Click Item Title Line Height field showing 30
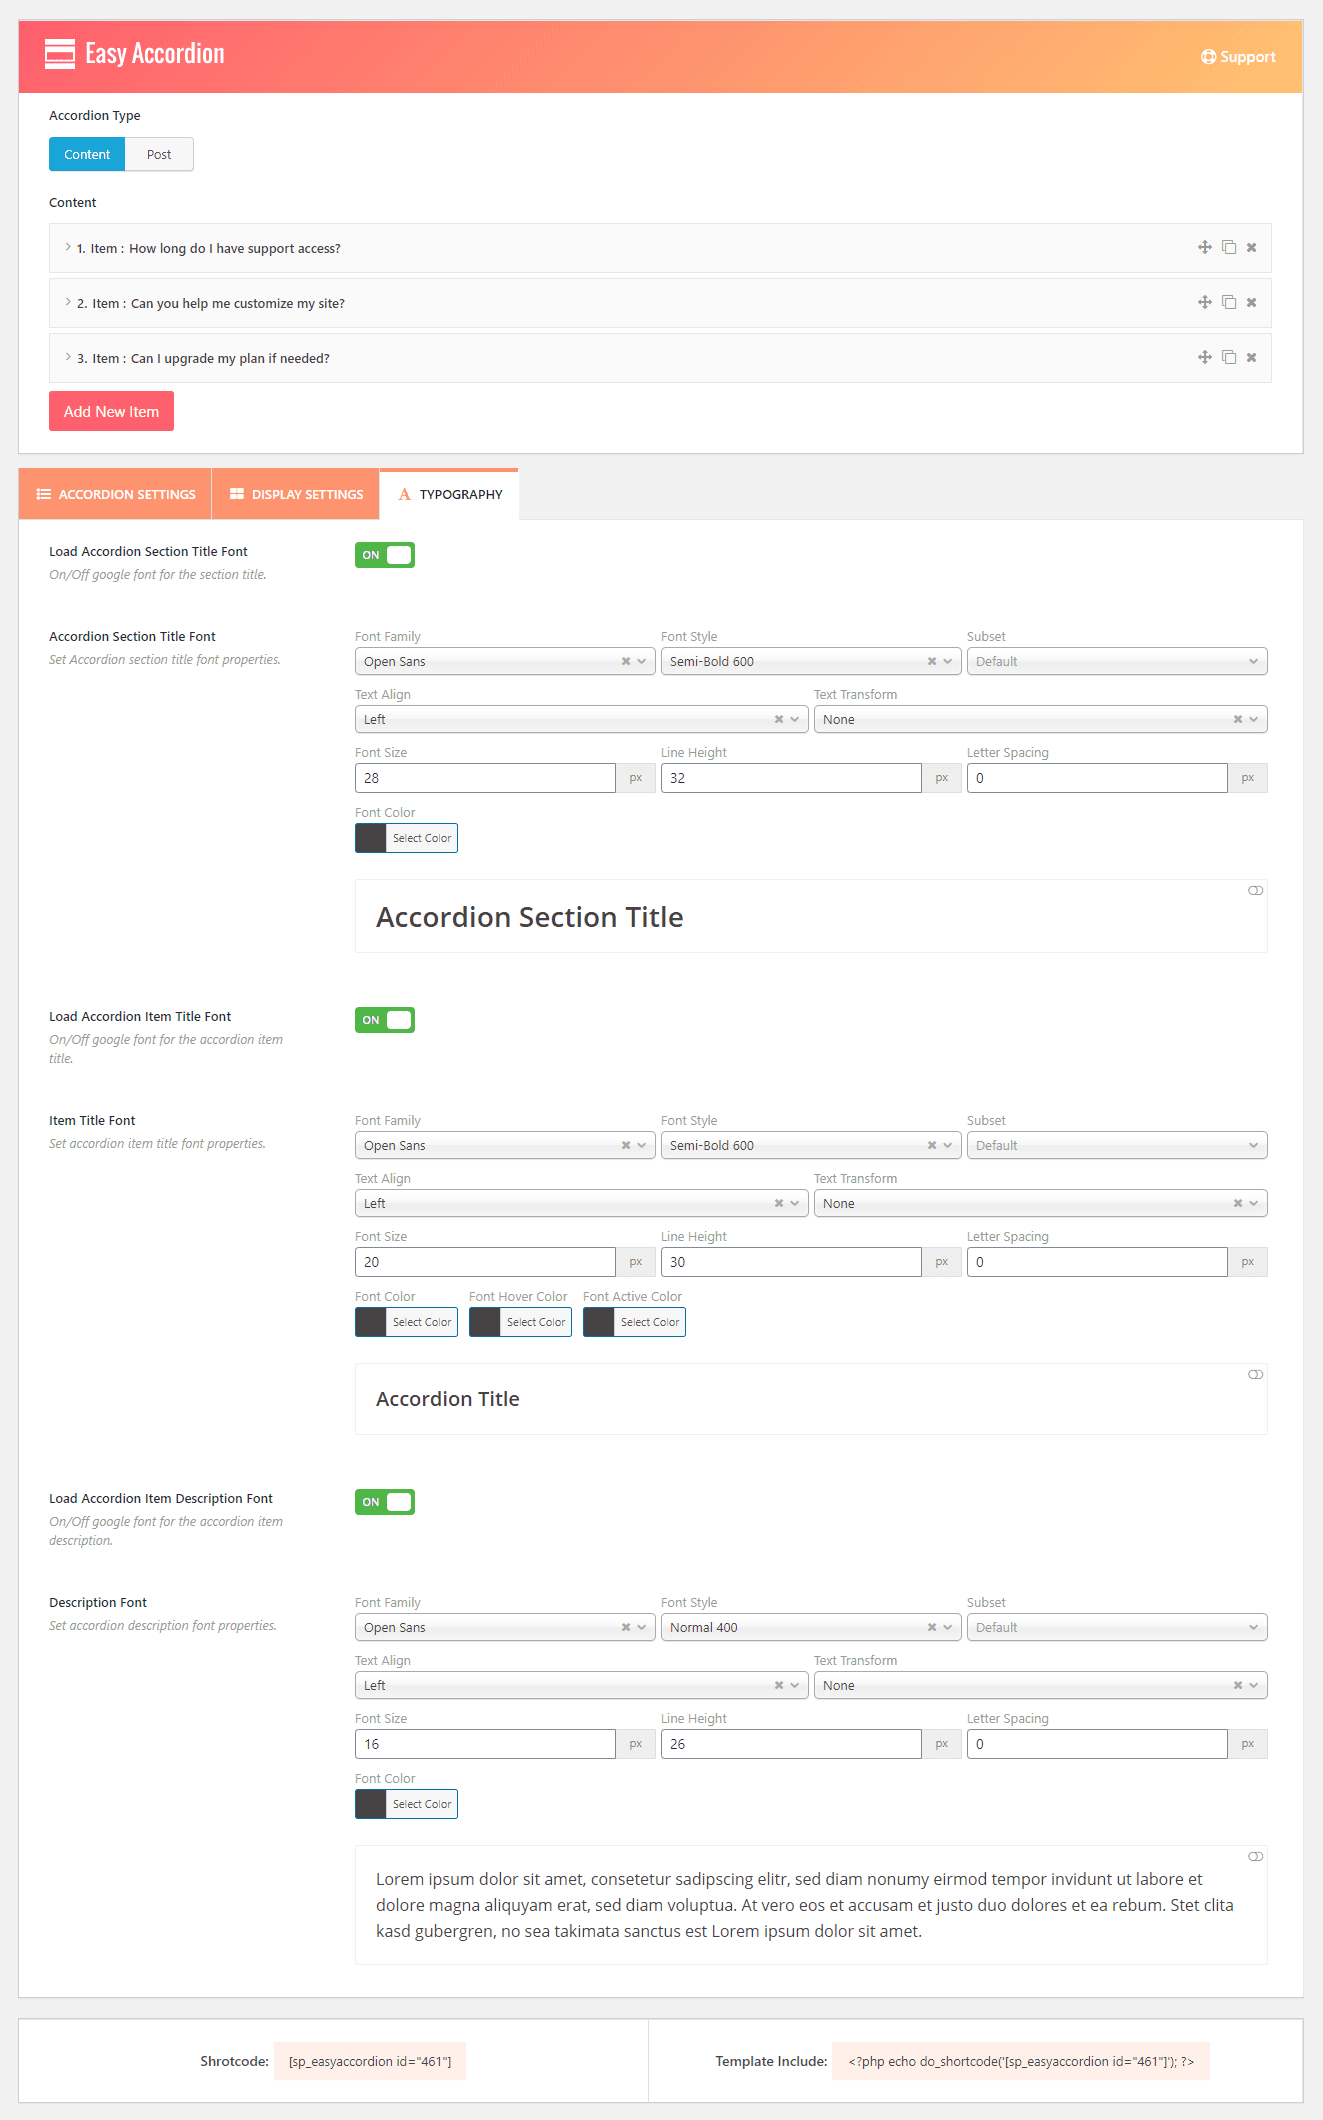1323x2120 pixels. (x=791, y=1262)
